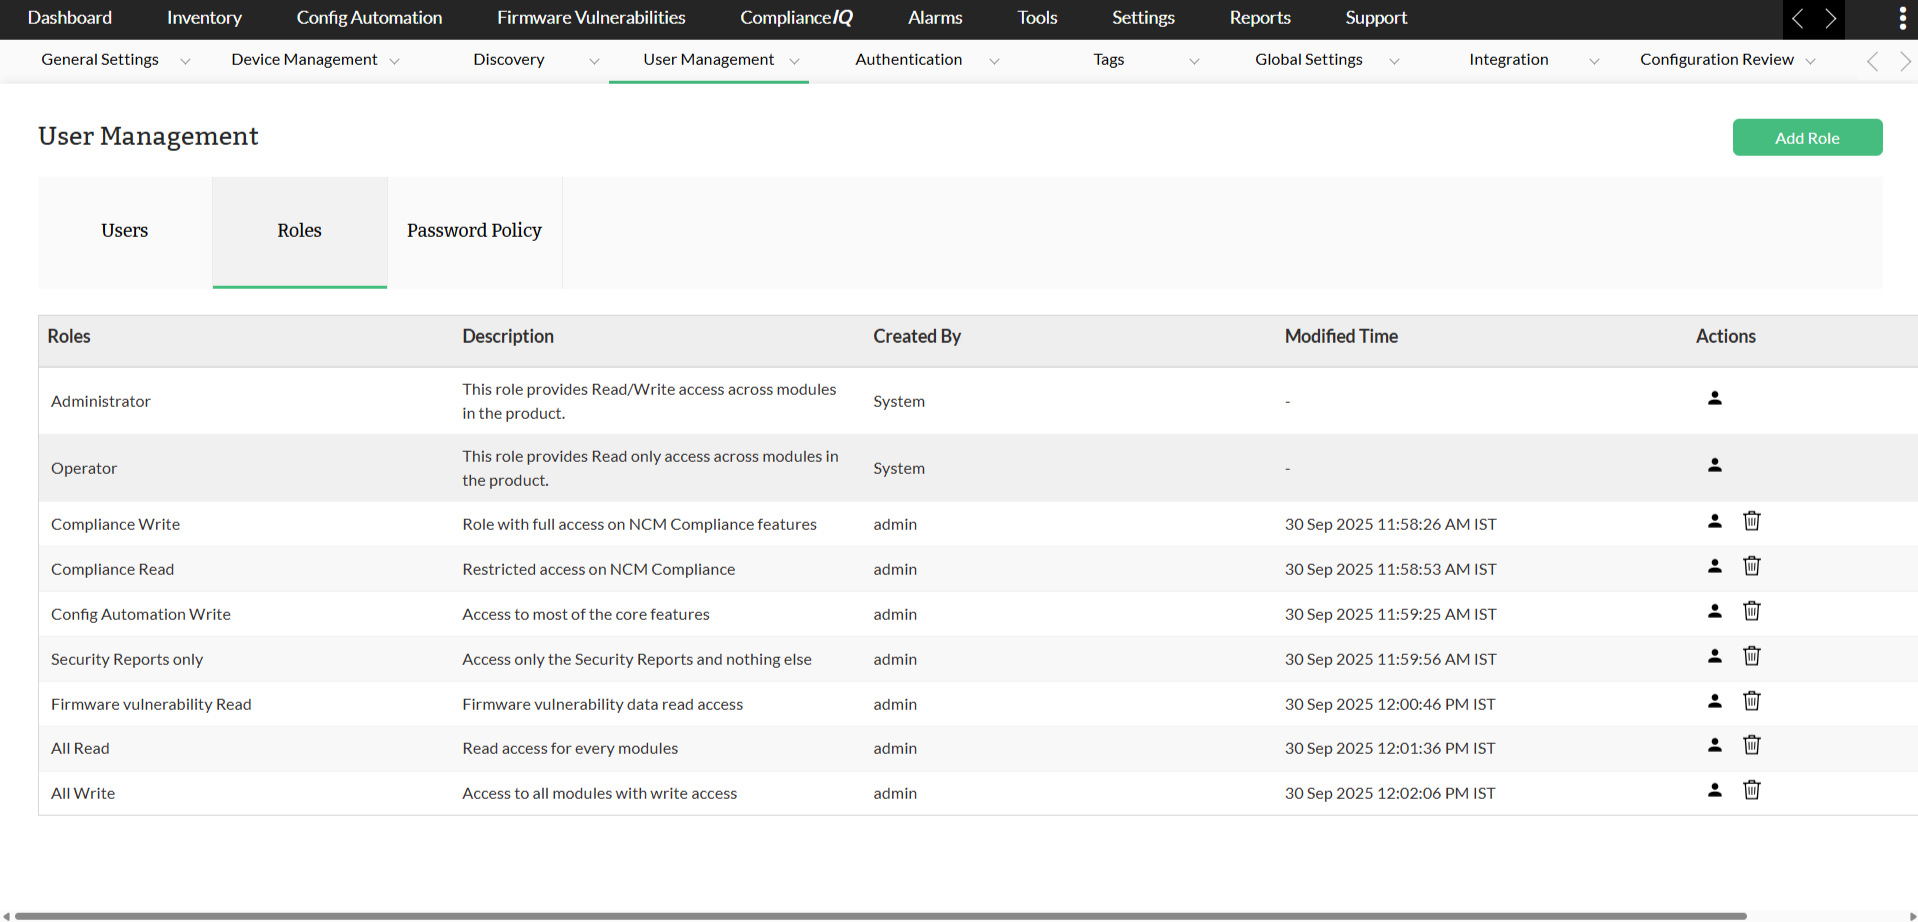Expand the Authentication dropdown chevron
The image size is (1918, 922).
[994, 61]
